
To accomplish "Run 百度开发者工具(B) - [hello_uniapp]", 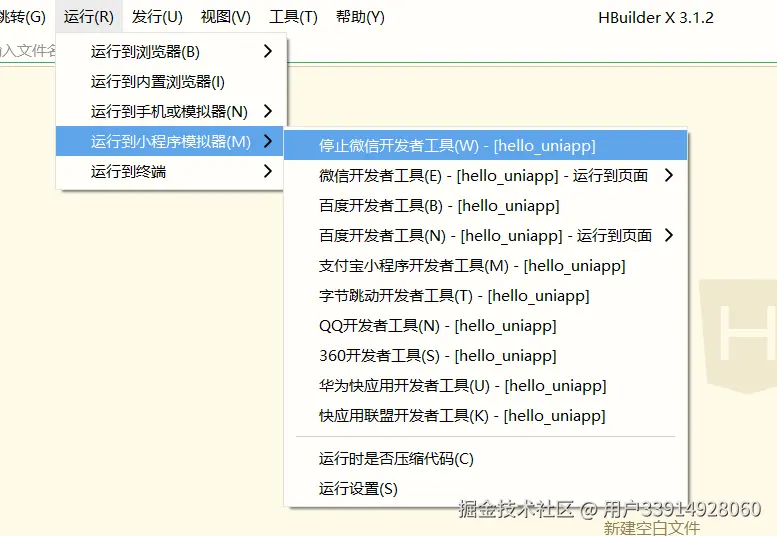I will pos(486,206).
